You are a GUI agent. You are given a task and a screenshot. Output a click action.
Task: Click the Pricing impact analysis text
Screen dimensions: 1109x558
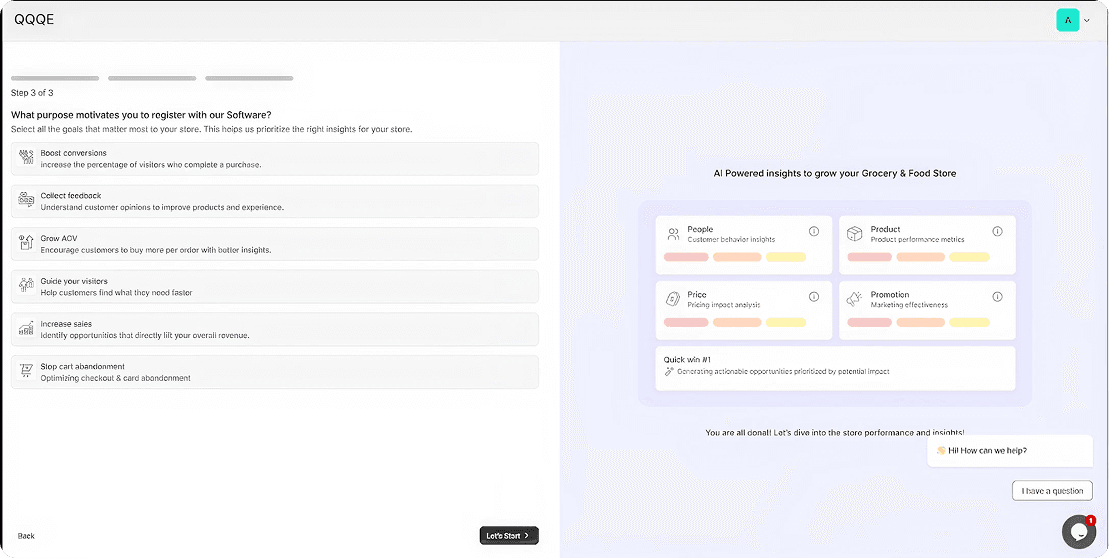724,305
